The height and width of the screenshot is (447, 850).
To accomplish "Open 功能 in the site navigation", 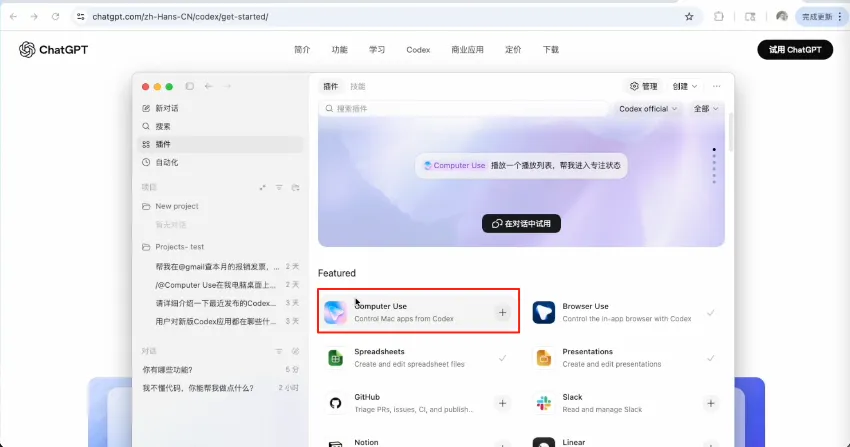I will point(339,50).
